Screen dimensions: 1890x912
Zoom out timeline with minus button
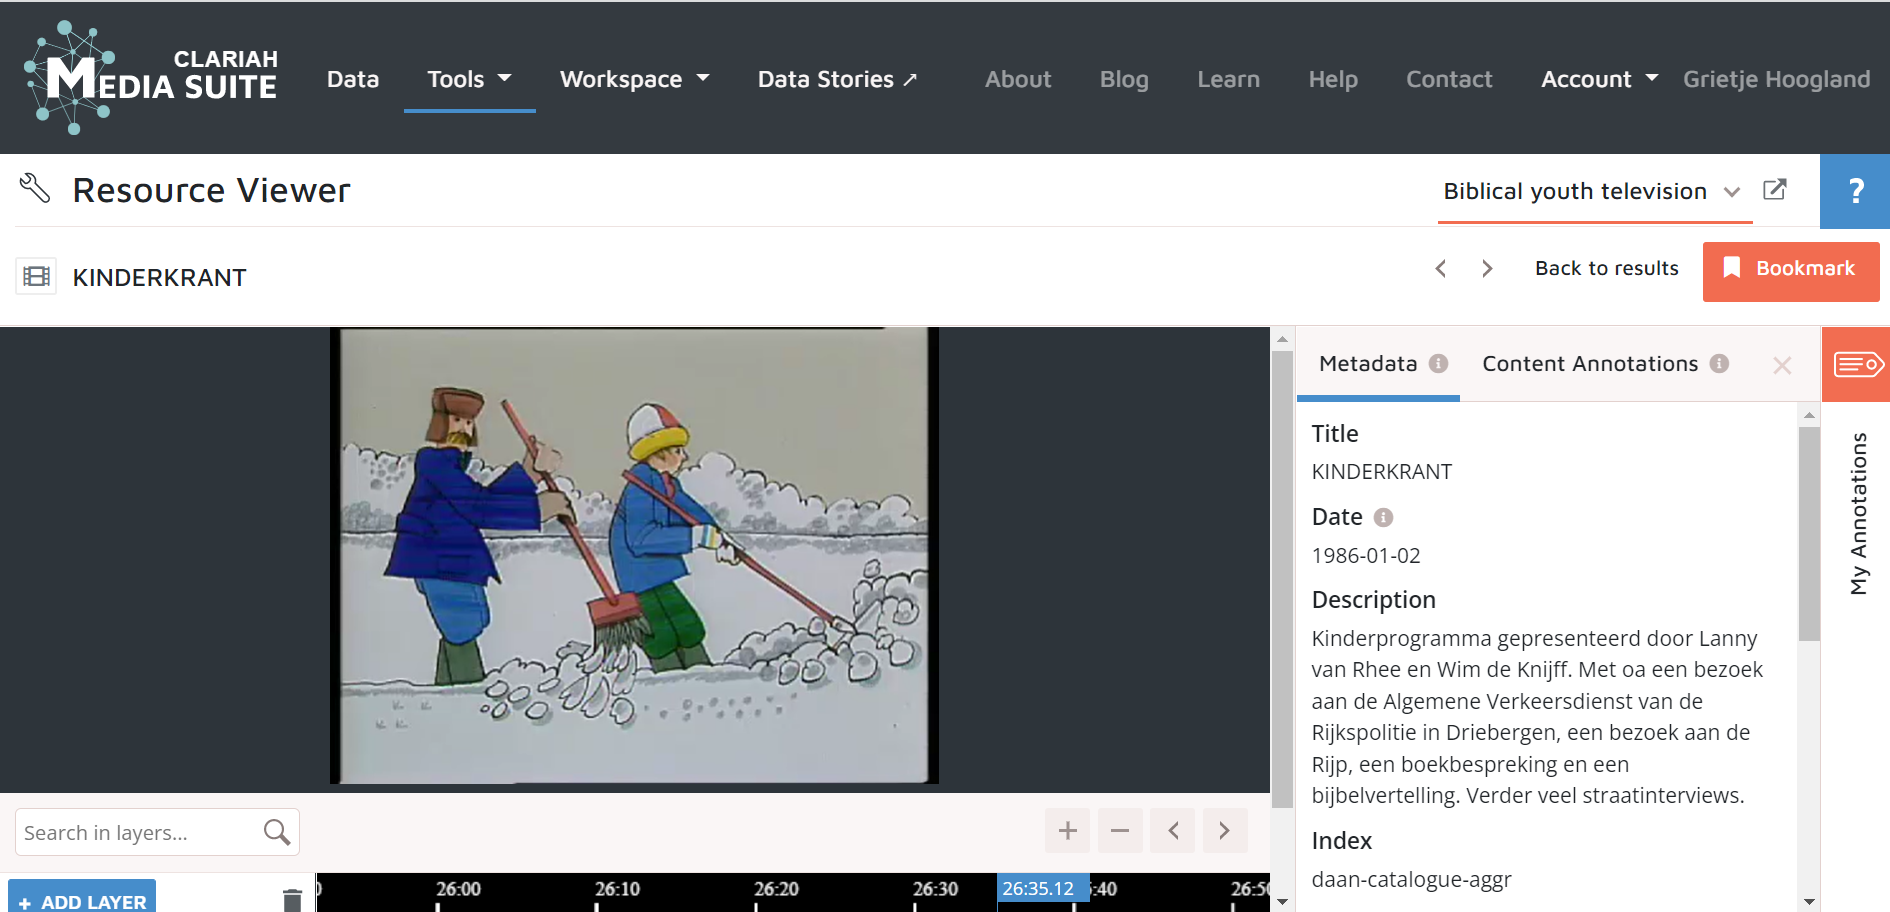pos(1120,831)
